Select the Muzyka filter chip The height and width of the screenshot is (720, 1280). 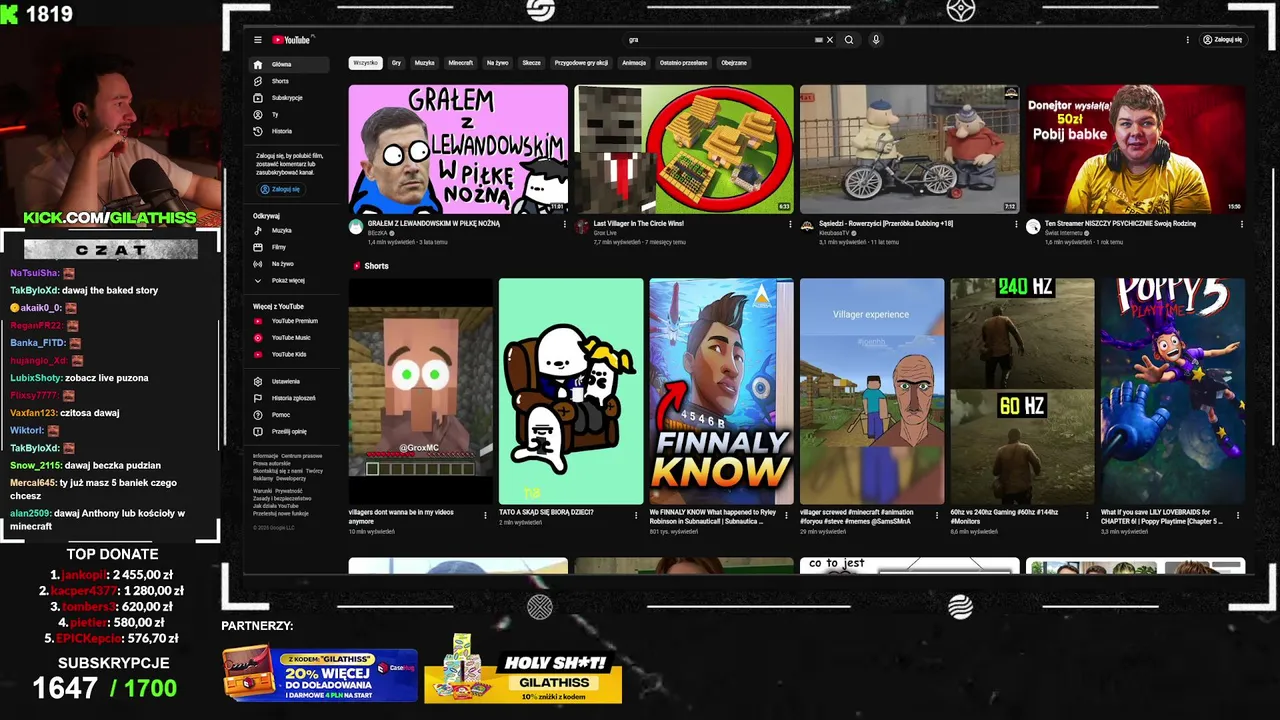pos(425,63)
